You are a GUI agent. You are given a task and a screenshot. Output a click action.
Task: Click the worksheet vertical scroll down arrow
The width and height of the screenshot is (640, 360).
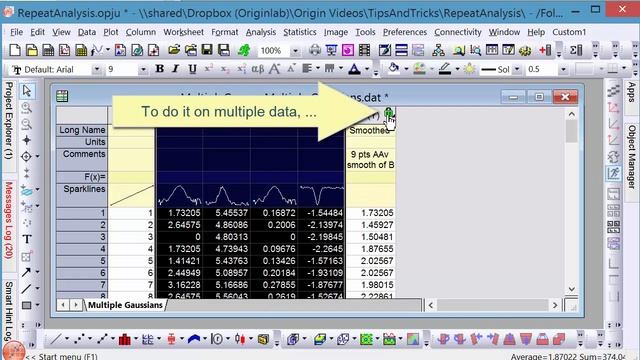click(x=571, y=289)
